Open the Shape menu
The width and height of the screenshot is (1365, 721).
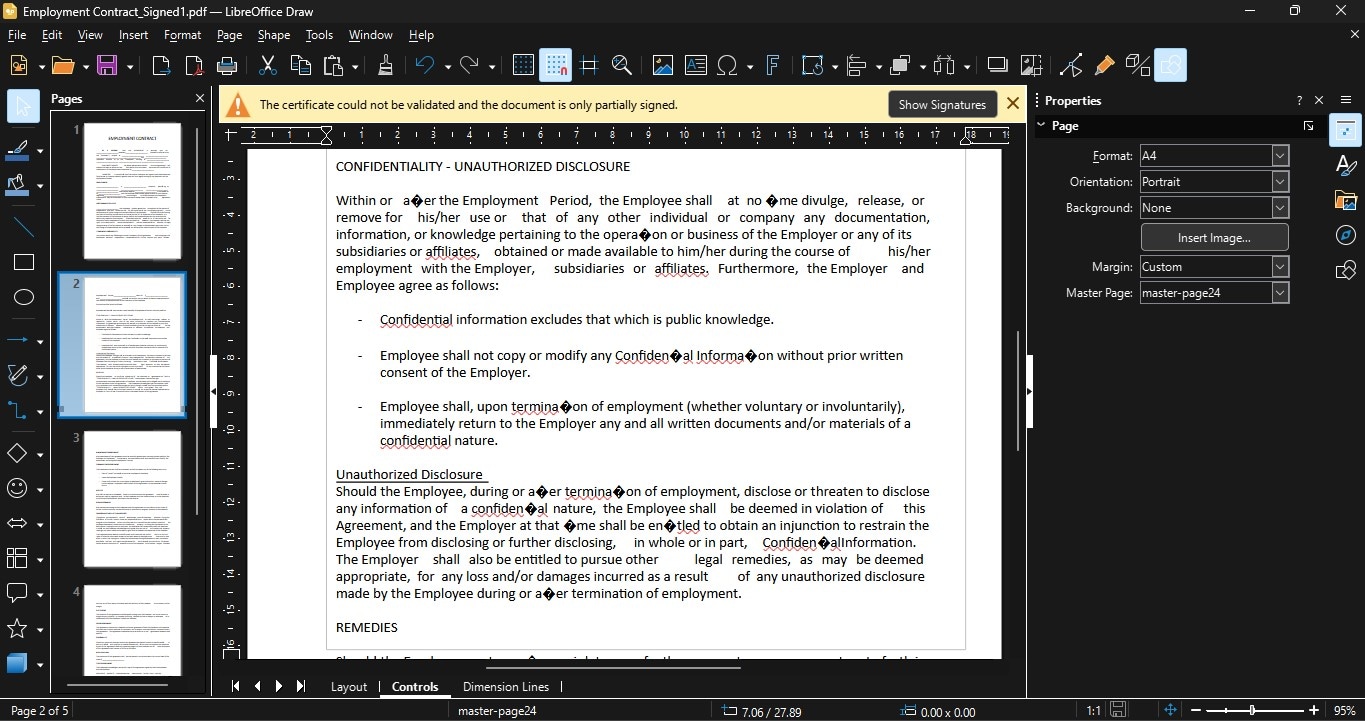click(x=274, y=35)
